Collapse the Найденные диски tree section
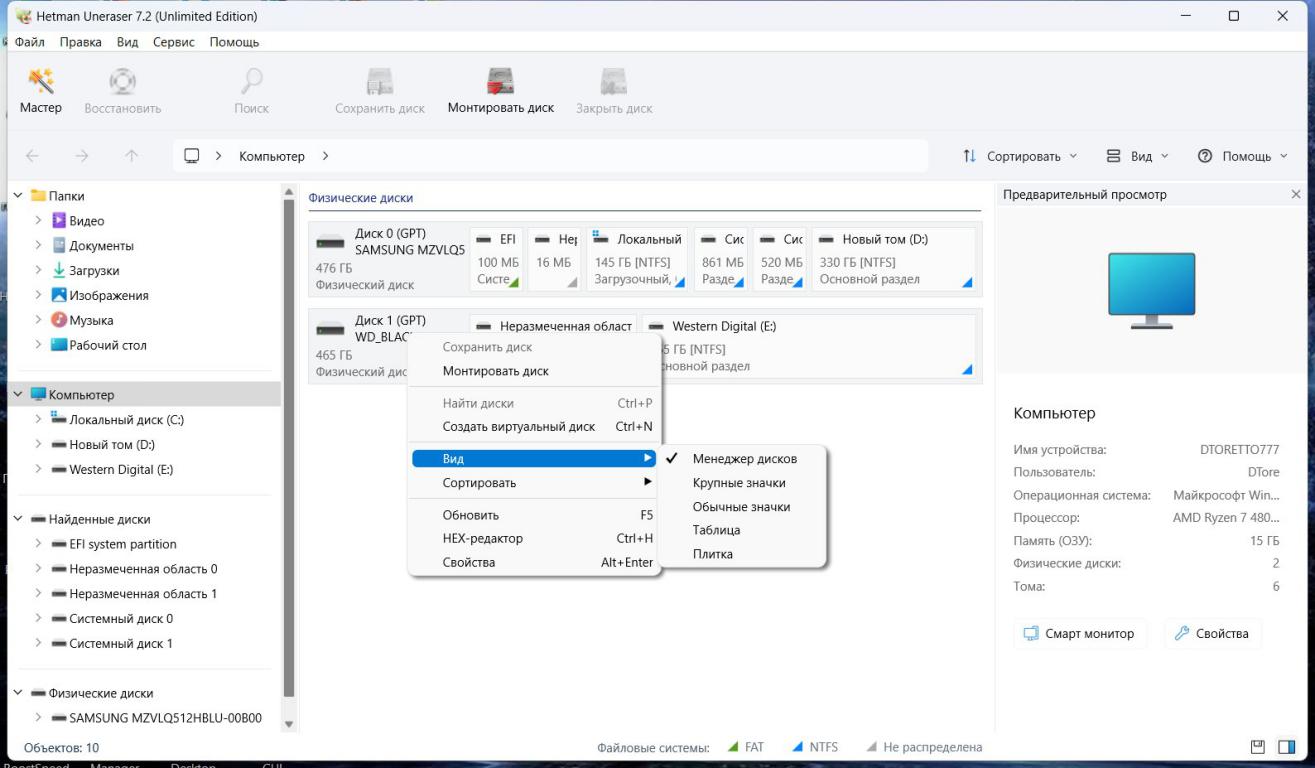 (x=18, y=519)
